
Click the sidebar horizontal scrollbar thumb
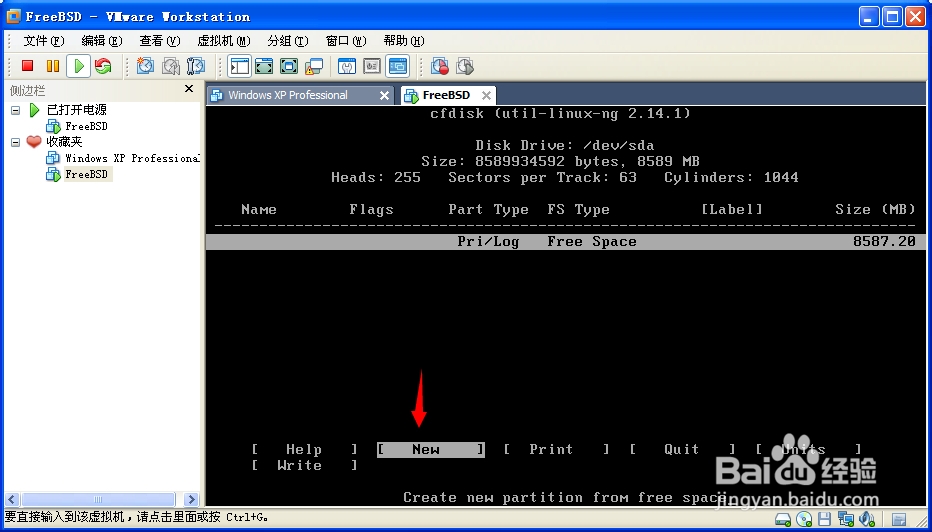point(98,499)
